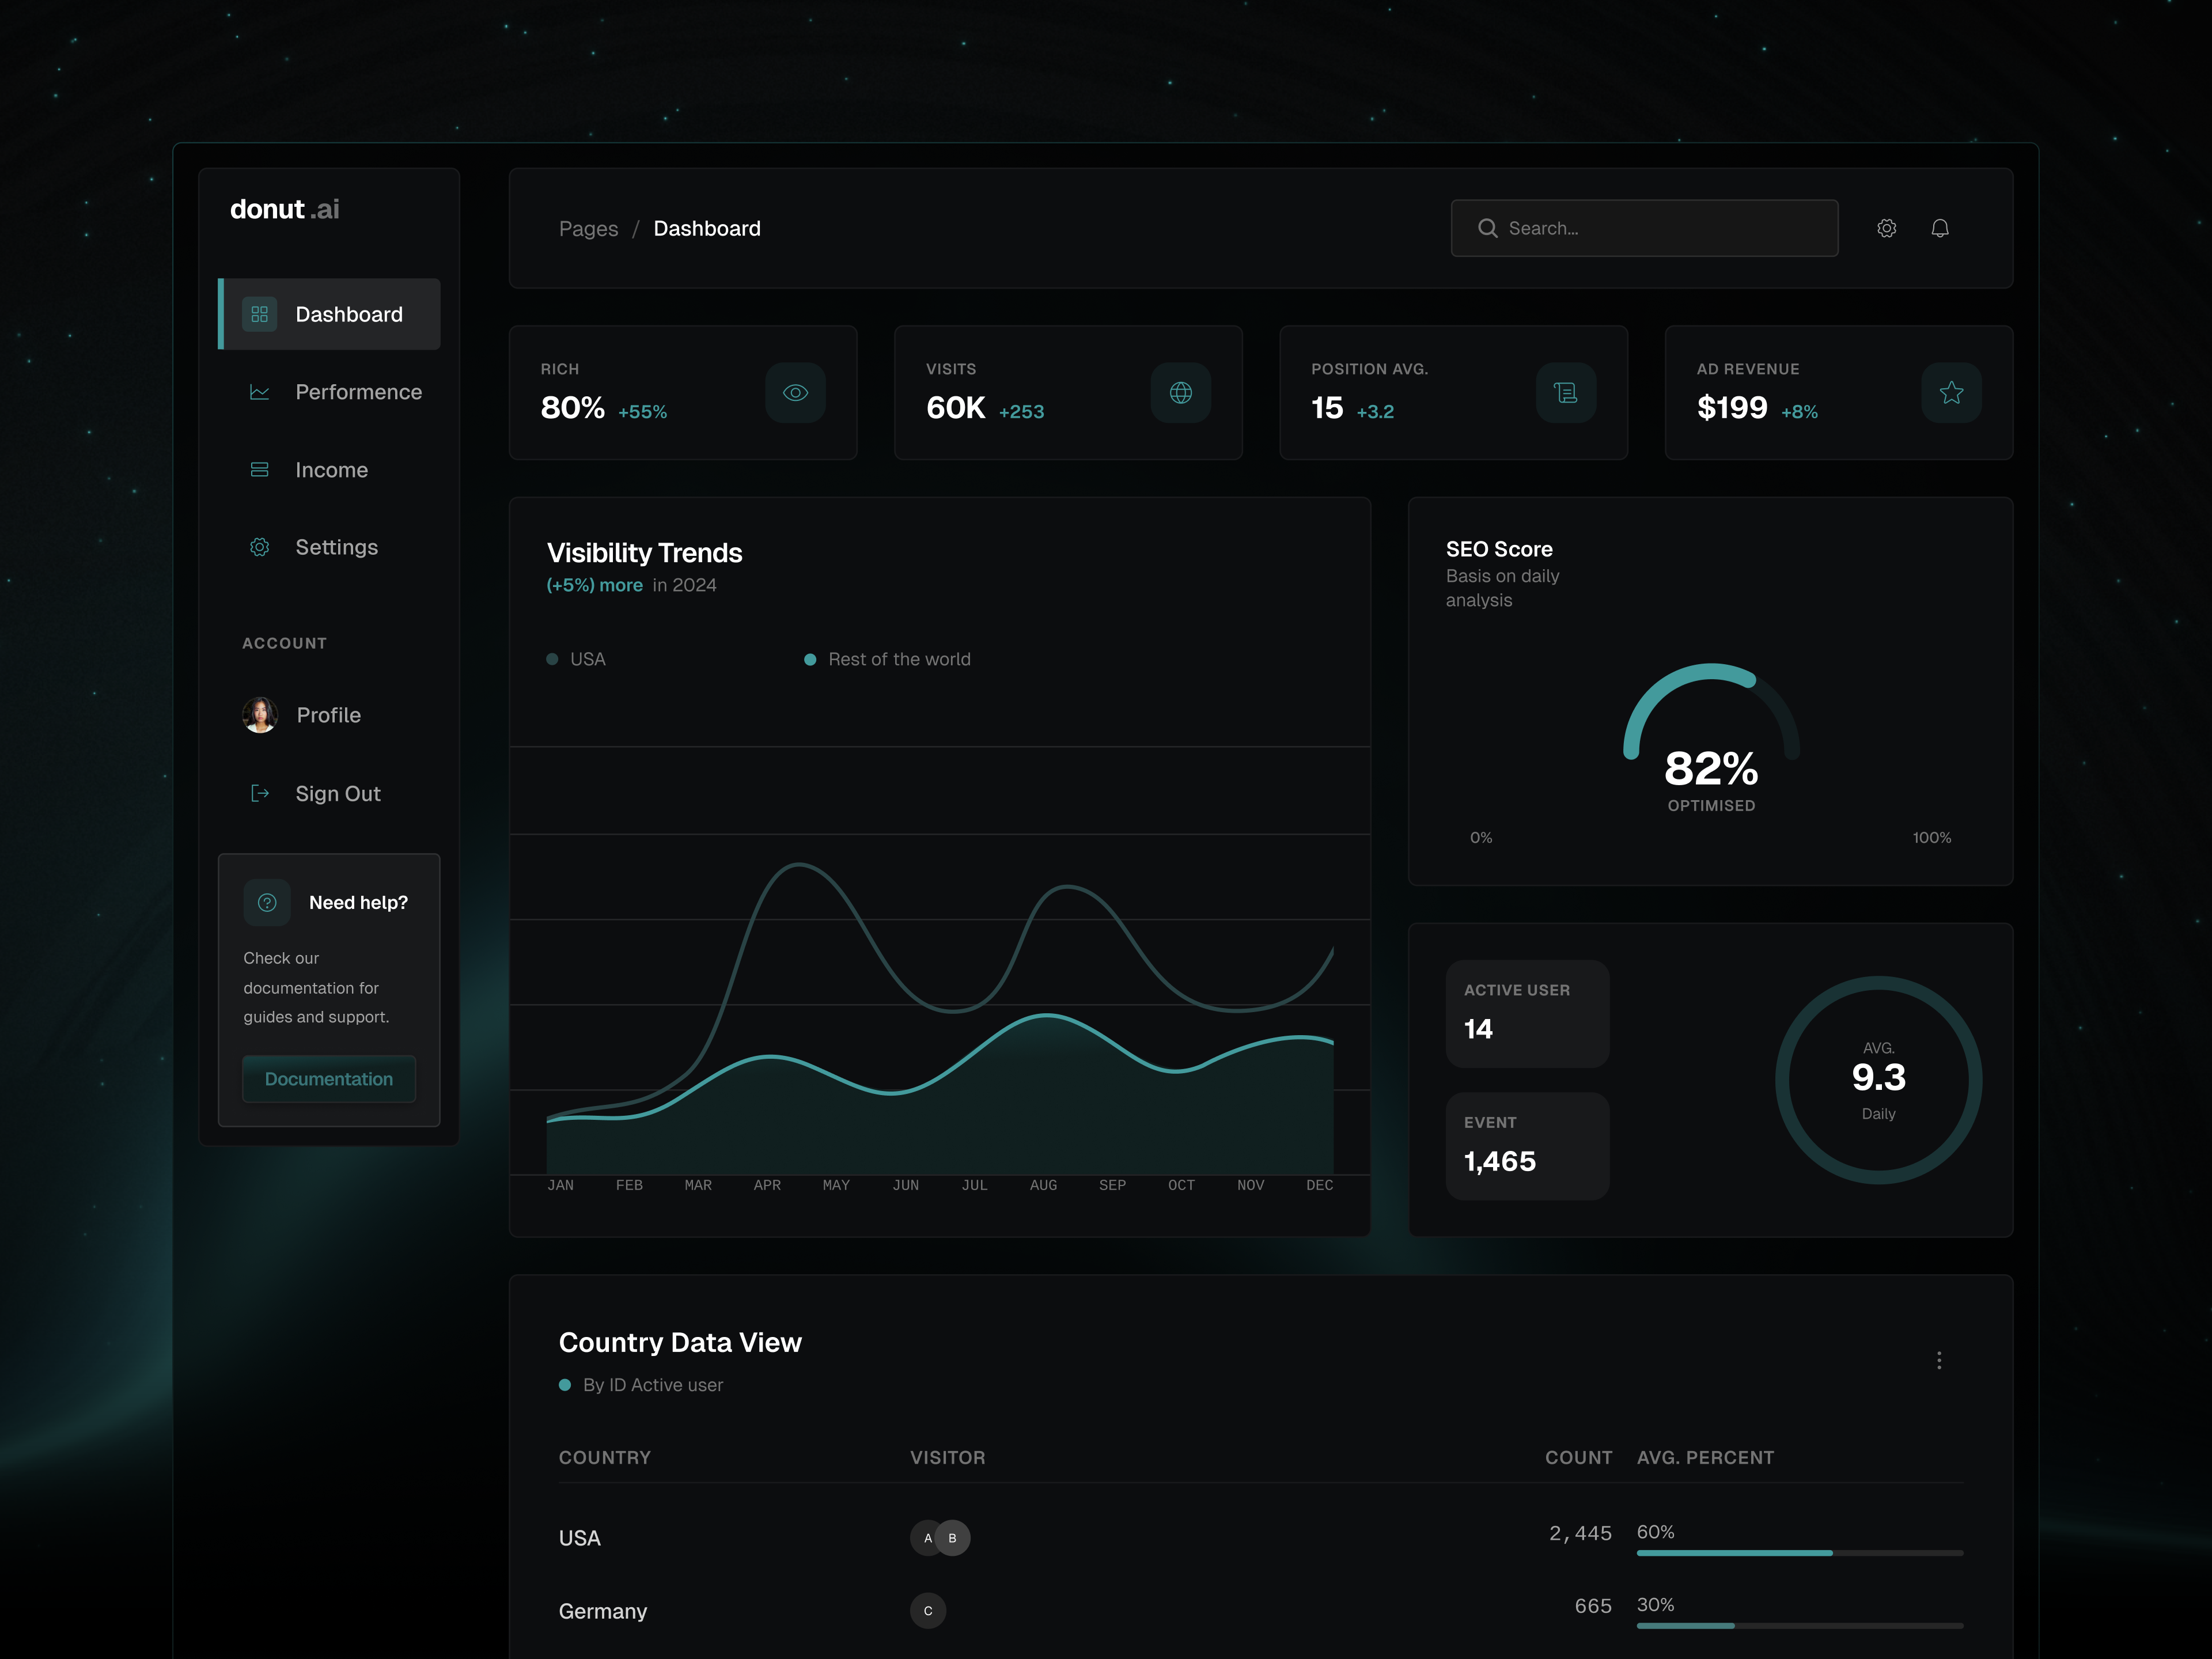
Task: Click the 2,445 count cell
Action: tap(1581, 1533)
